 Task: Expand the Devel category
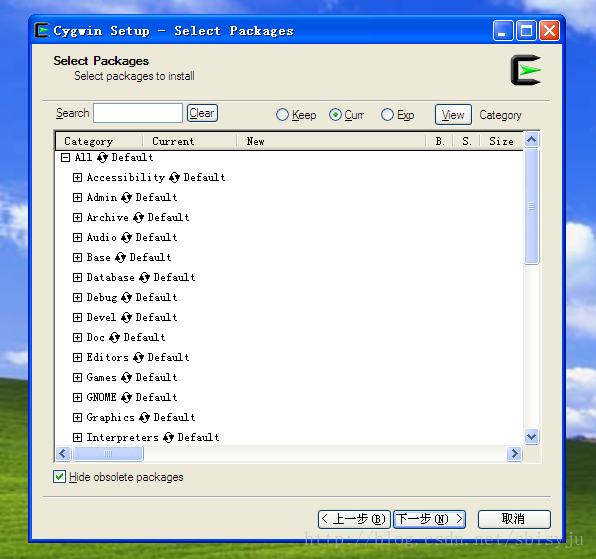coord(77,317)
